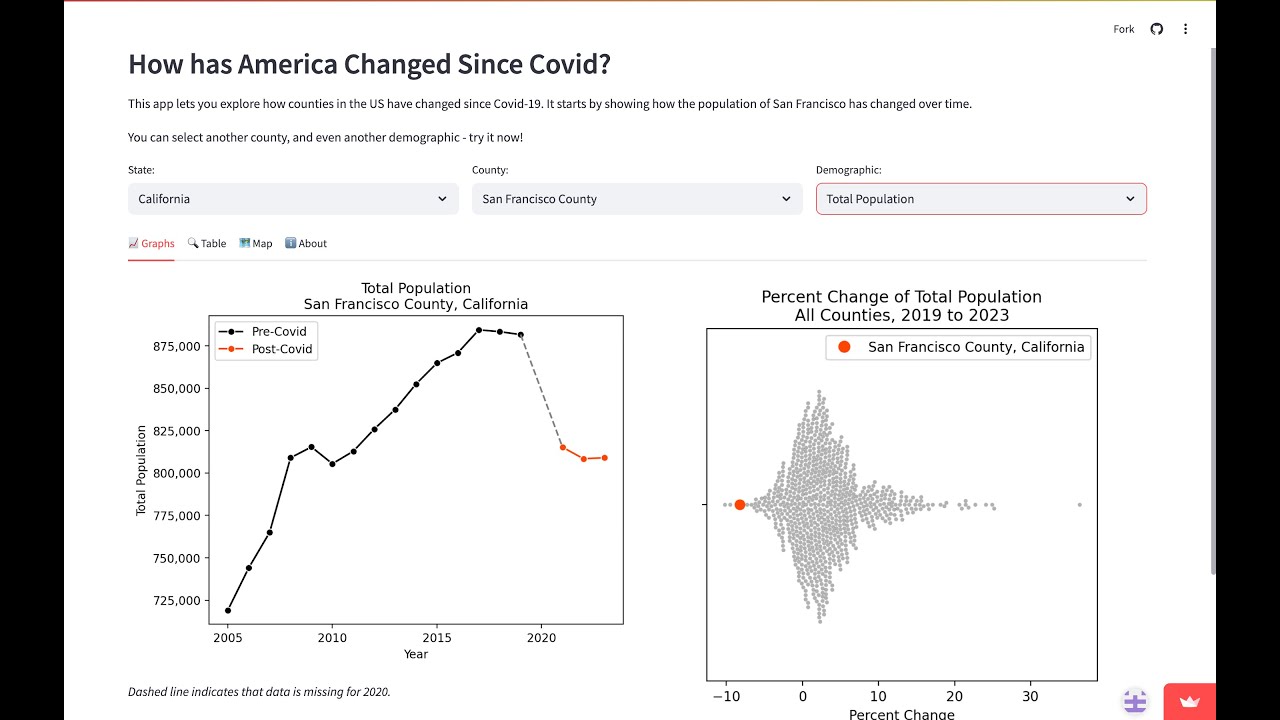Click the purple round icon at bottom right
Image resolution: width=1280 pixels, height=720 pixels.
(1135, 702)
